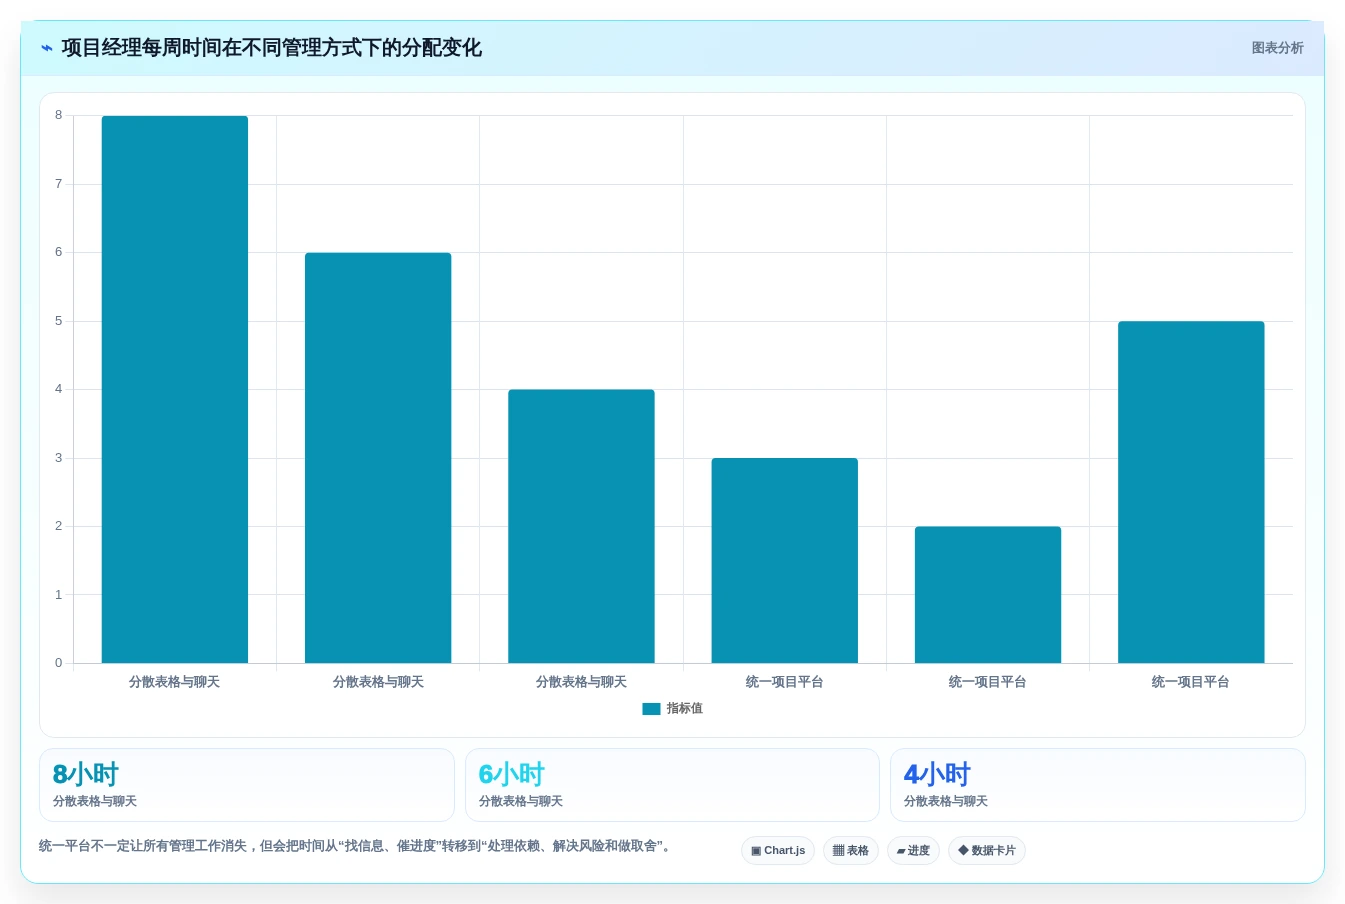The height and width of the screenshot is (904, 1345).
Task: Click the tallest bar with value 8
Action: click(x=175, y=389)
